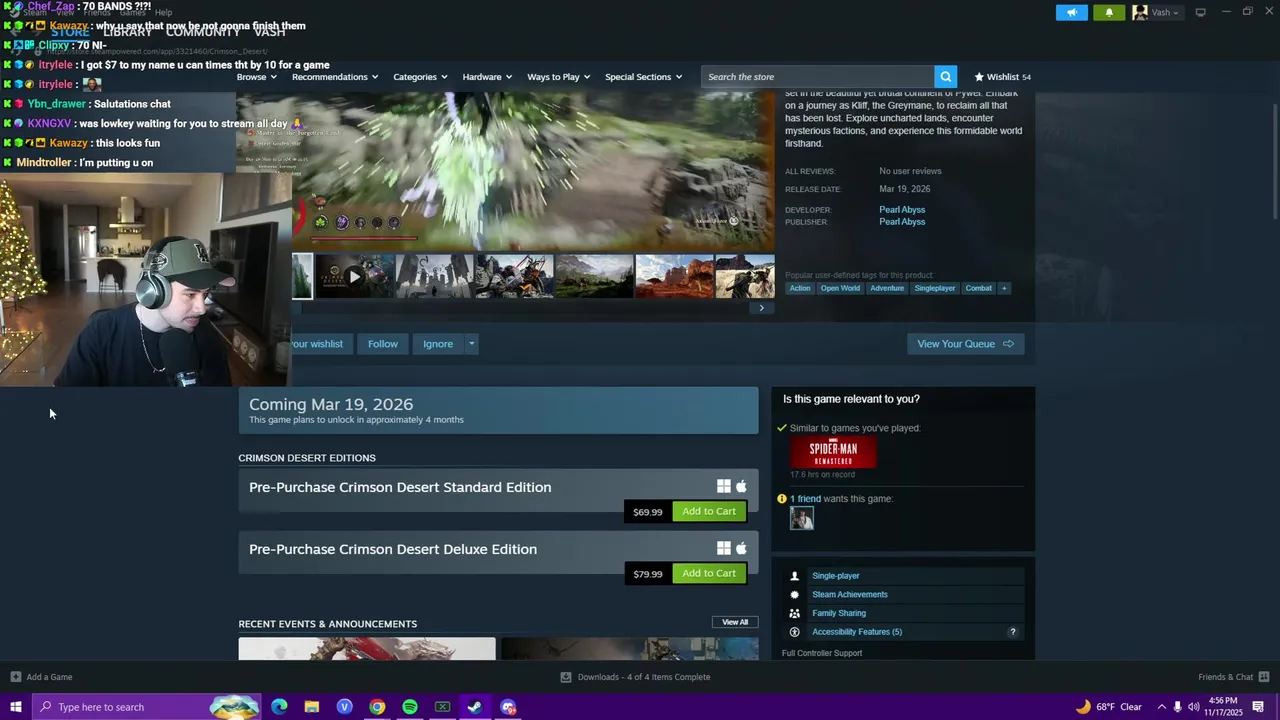Open the Special Sections dropdown
The width and height of the screenshot is (1280, 720).
tap(643, 77)
